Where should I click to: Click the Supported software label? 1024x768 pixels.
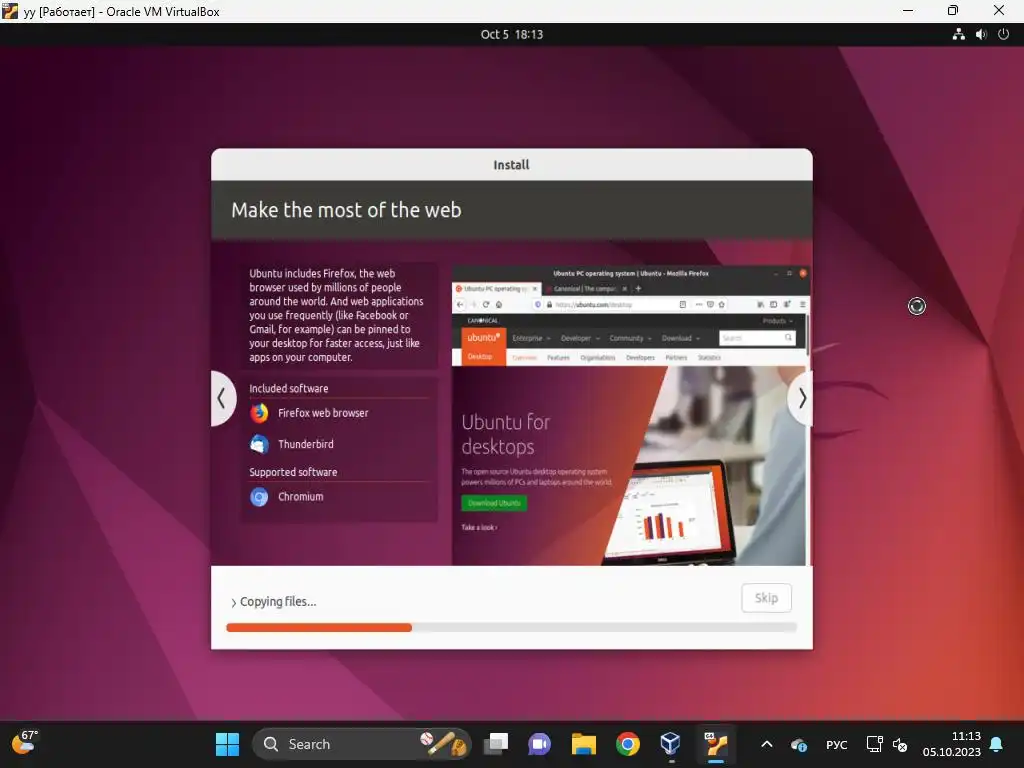(293, 472)
